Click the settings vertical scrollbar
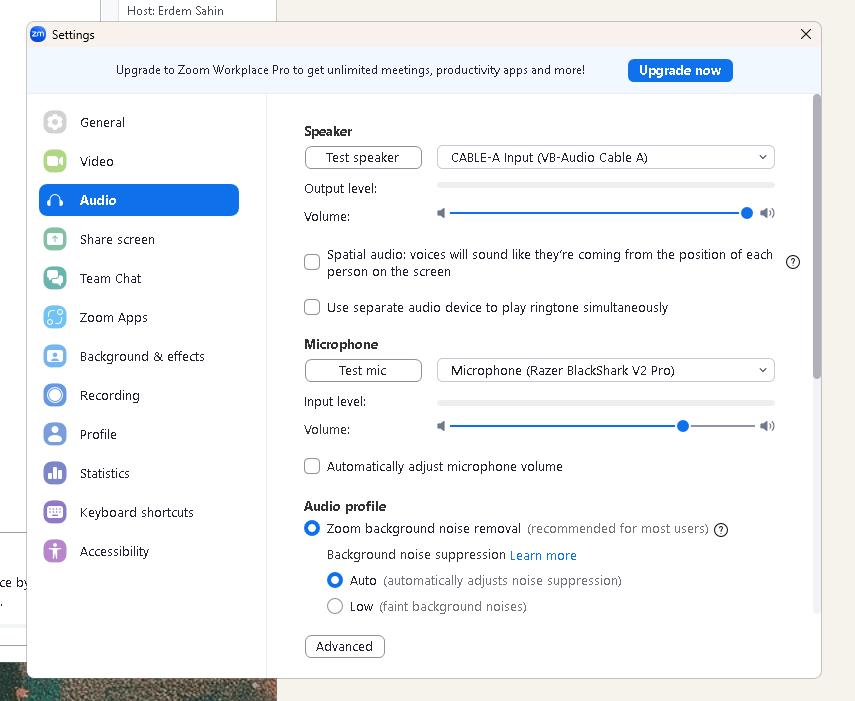 point(816,237)
